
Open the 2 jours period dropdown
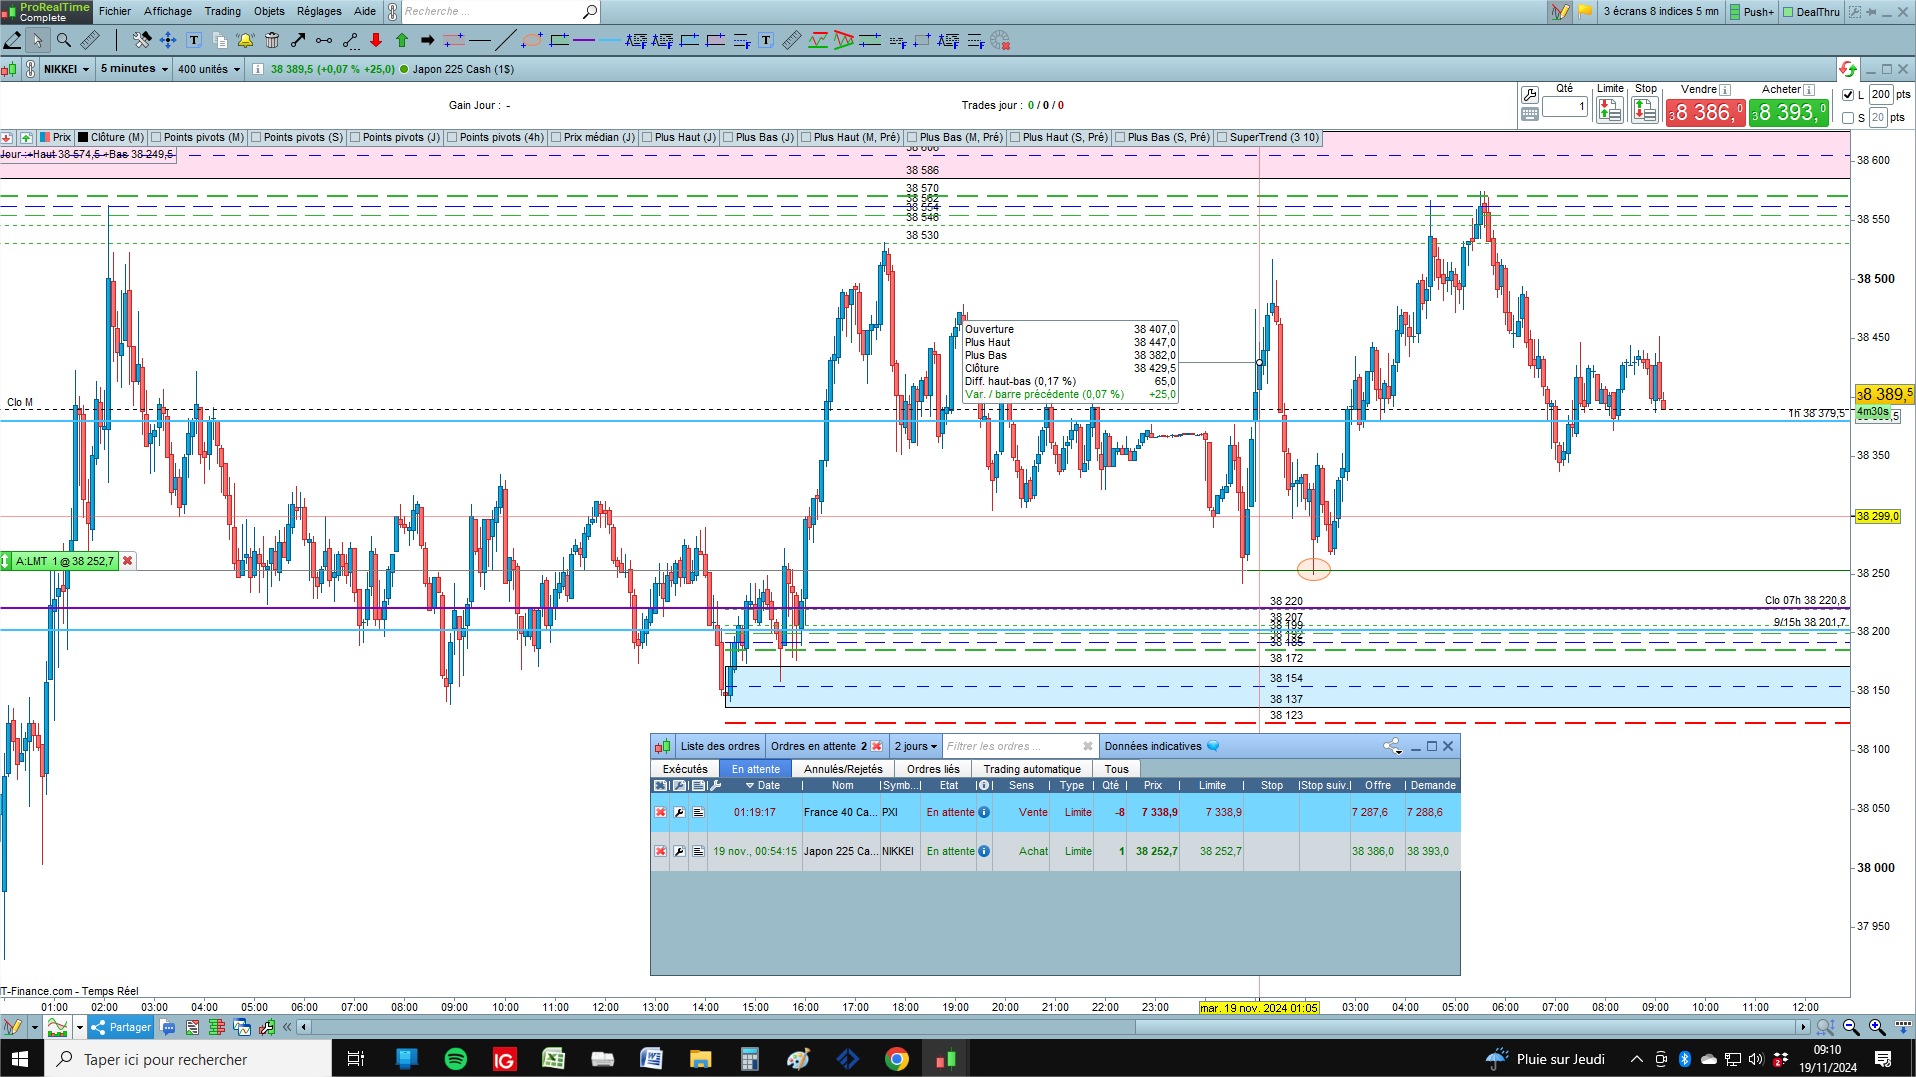point(916,747)
